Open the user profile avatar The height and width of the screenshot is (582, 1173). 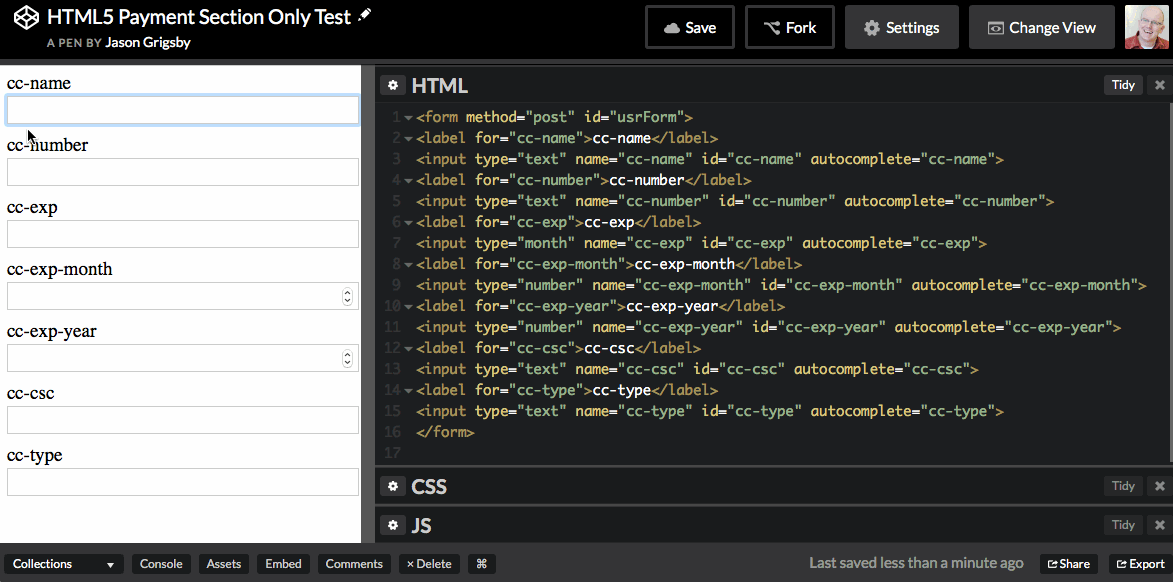click(x=1145, y=27)
